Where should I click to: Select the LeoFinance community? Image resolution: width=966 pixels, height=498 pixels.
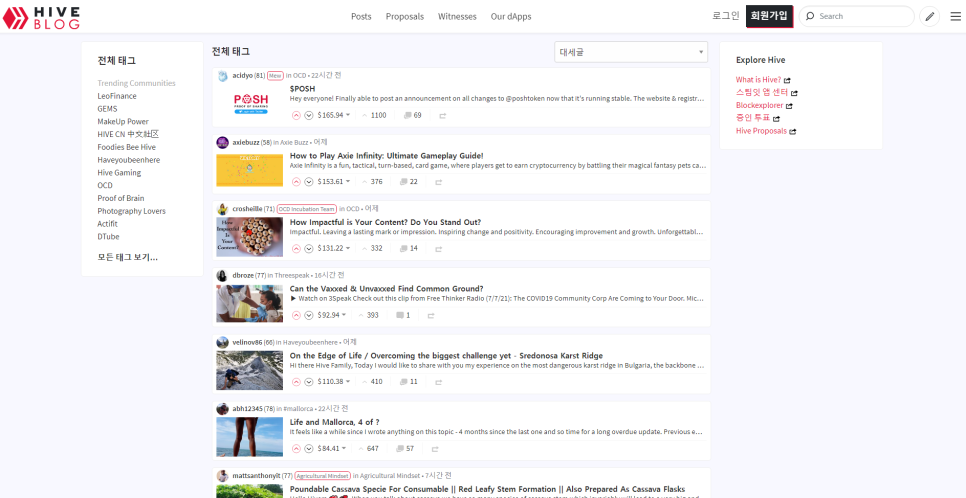[x=117, y=96]
